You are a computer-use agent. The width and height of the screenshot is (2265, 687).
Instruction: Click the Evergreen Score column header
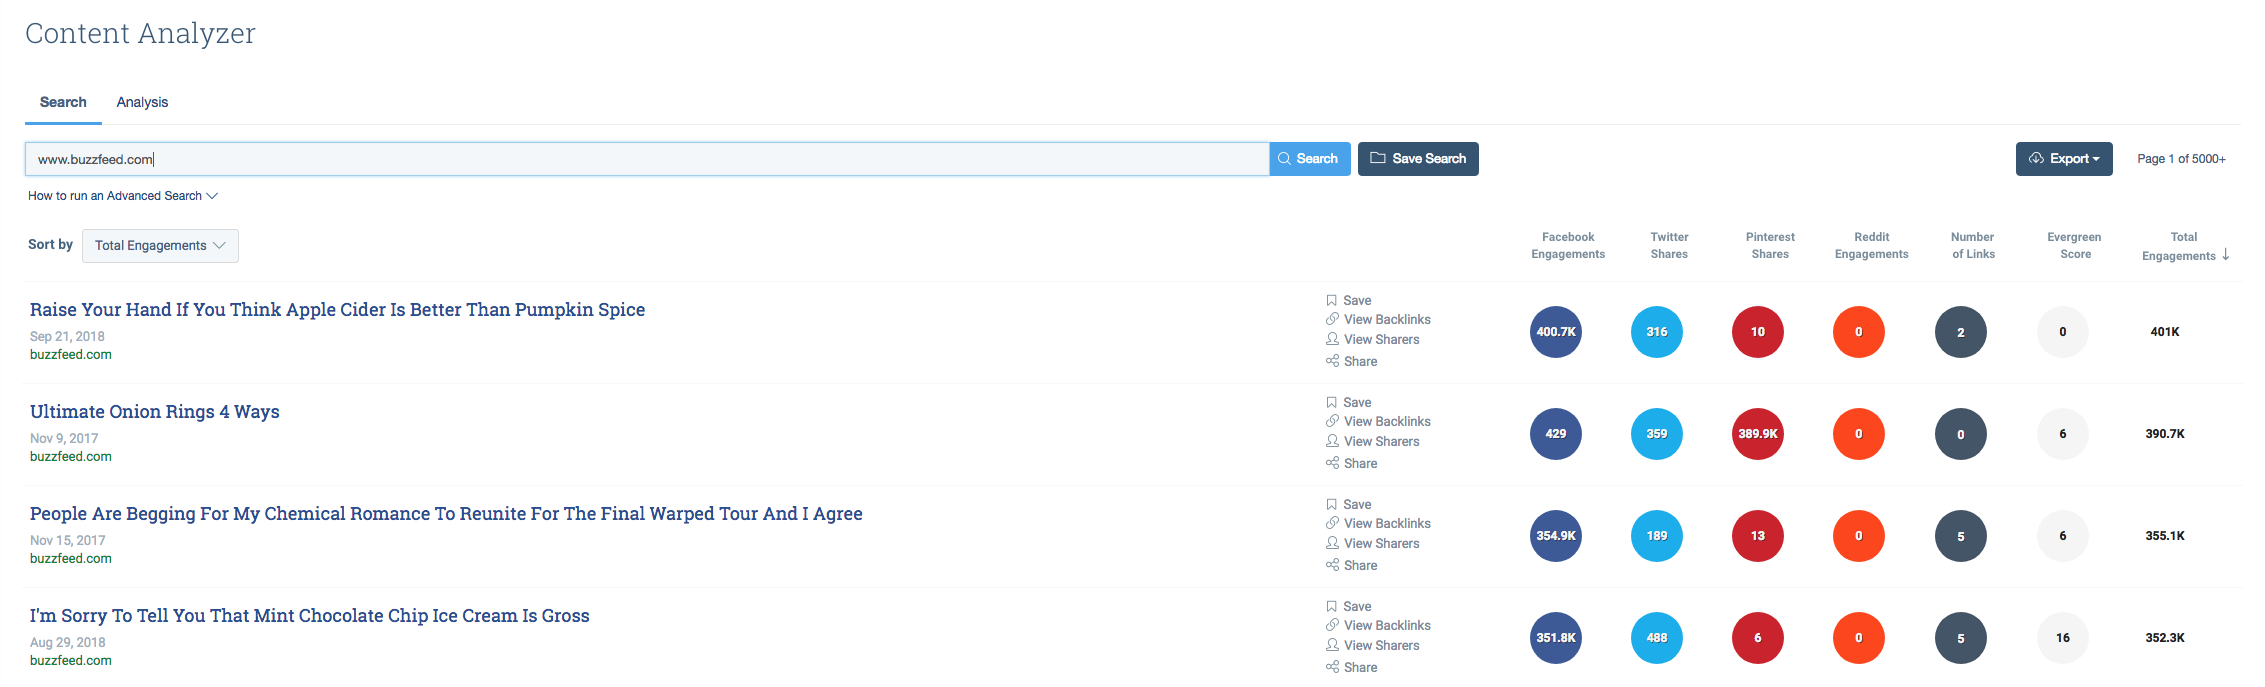pos(2074,246)
